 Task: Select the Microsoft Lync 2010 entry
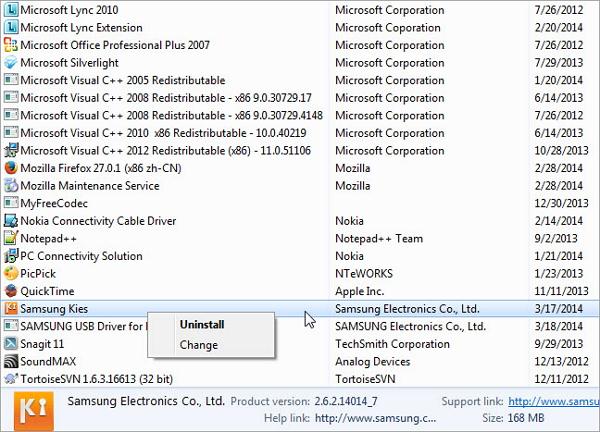coord(69,10)
